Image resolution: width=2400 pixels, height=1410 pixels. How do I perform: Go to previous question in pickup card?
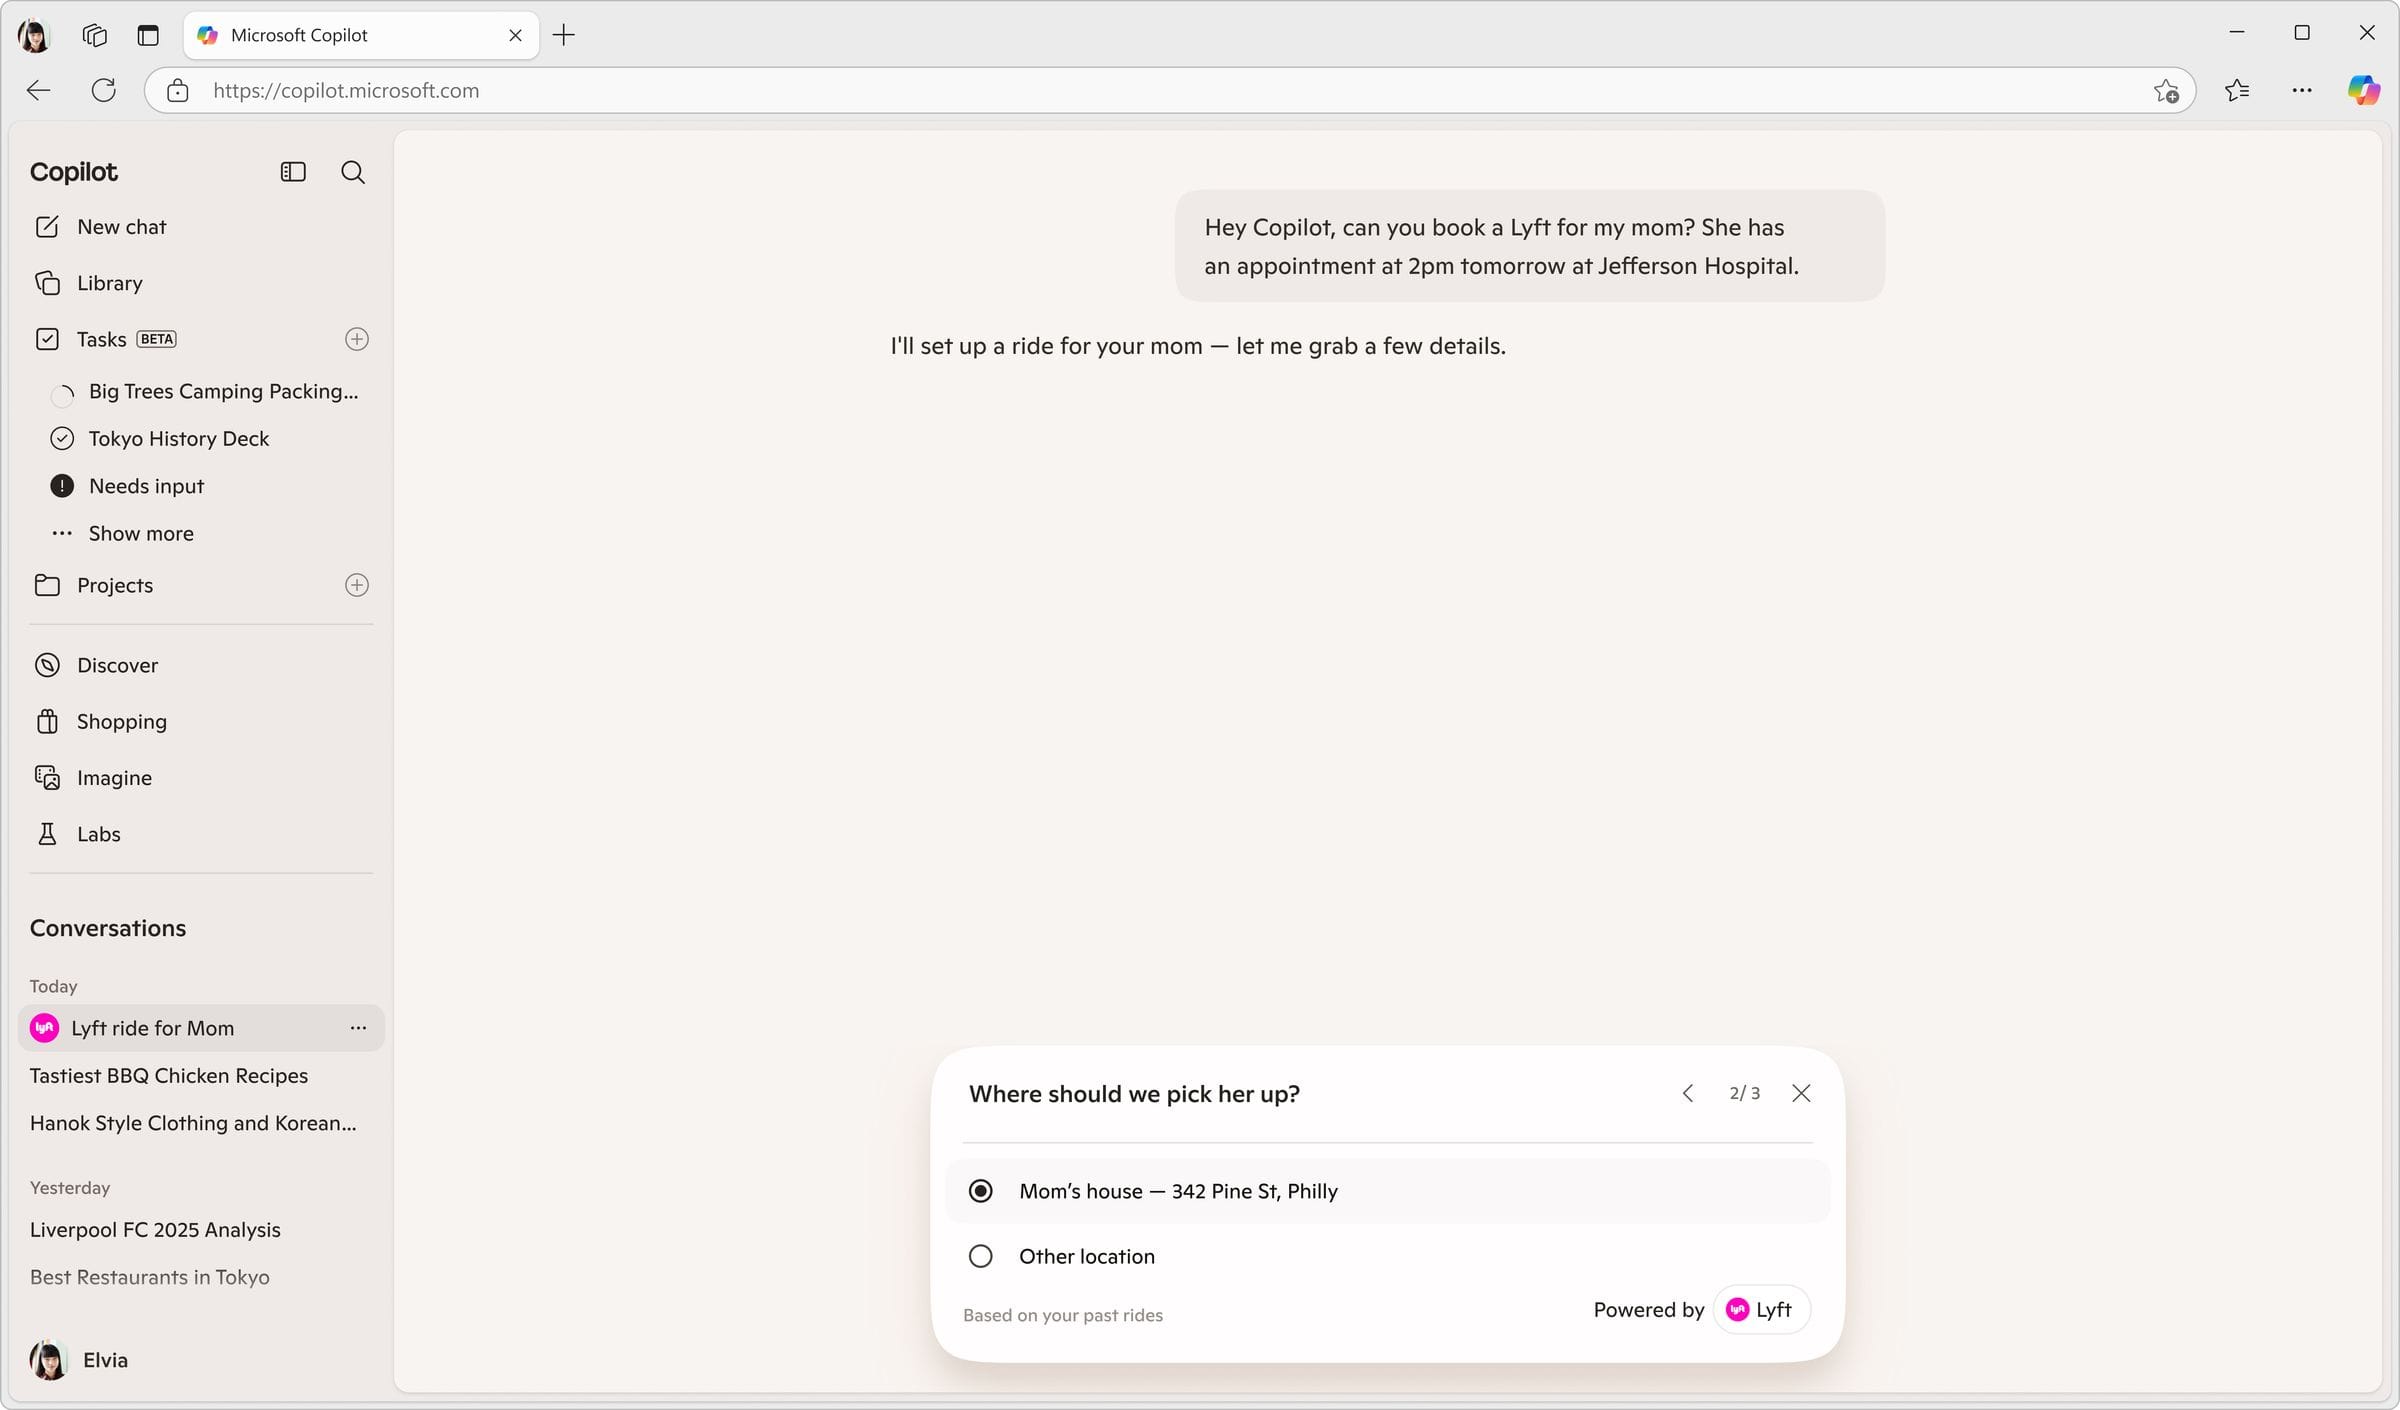[1688, 1093]
